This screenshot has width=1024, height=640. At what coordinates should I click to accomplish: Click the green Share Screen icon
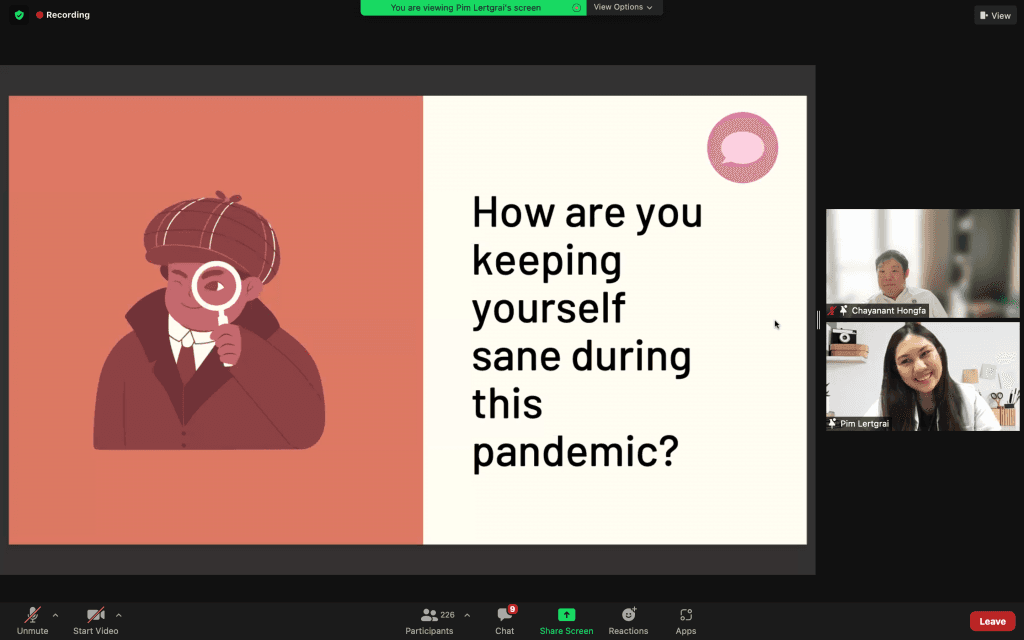click(x=566, y=615)
